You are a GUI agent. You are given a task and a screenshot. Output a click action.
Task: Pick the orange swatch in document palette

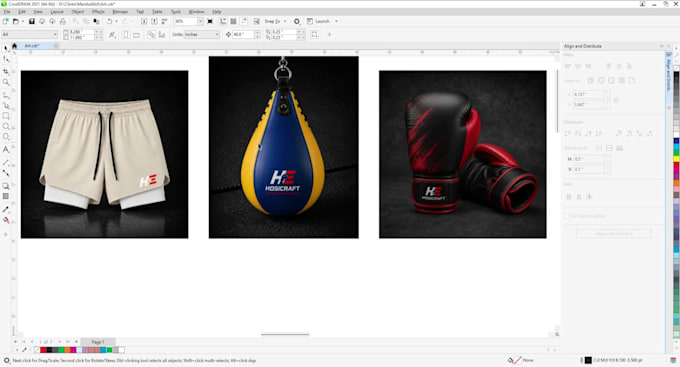coord(67,350)
